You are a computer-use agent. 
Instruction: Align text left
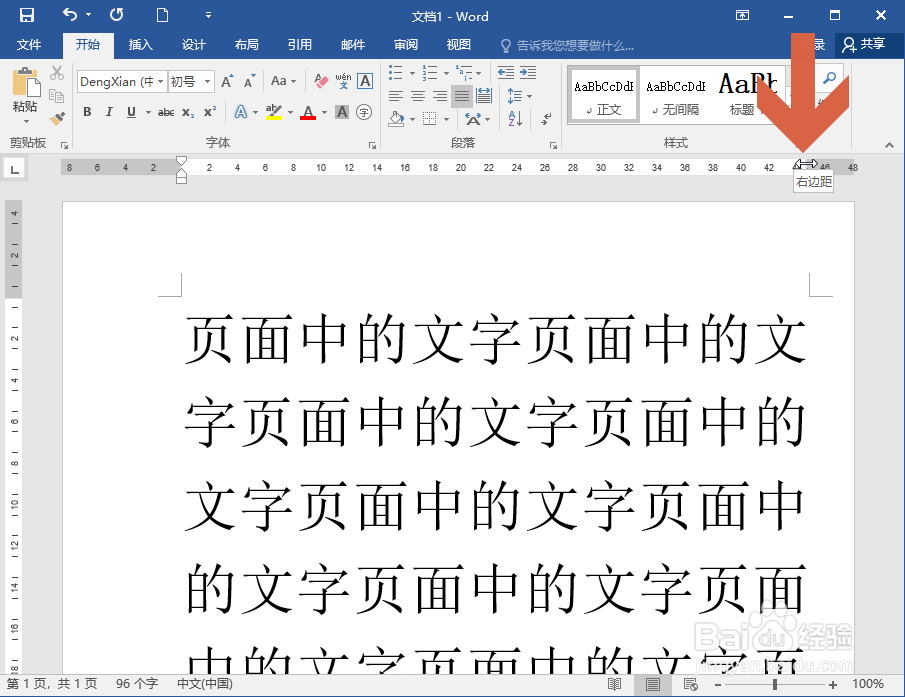coord(395,96)
